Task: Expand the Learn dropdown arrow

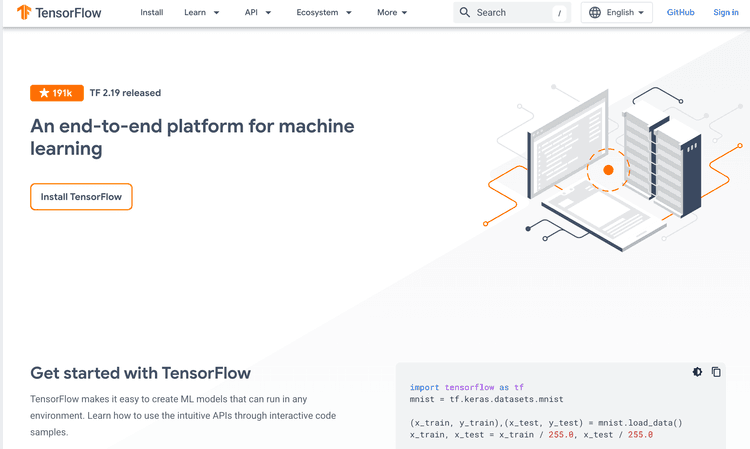Action: 216,13
